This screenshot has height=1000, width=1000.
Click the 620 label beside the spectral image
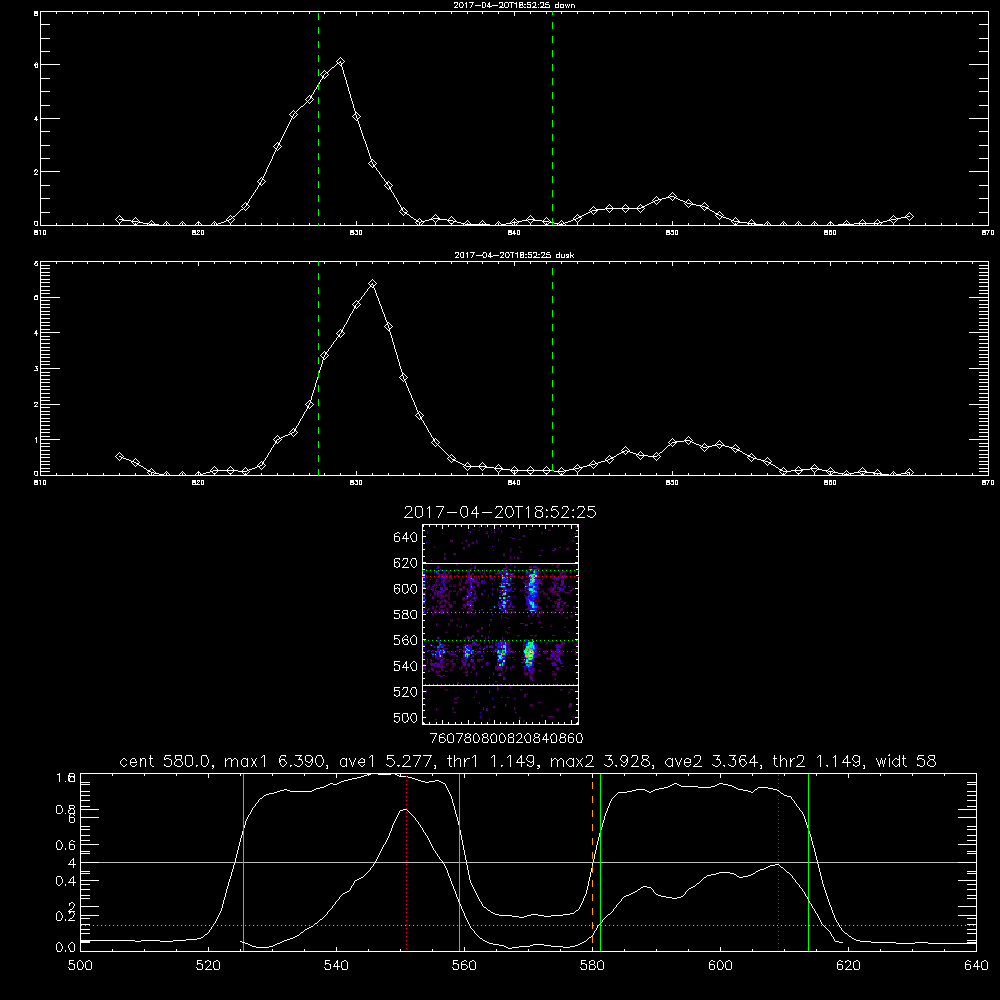(x=405, y=563)
